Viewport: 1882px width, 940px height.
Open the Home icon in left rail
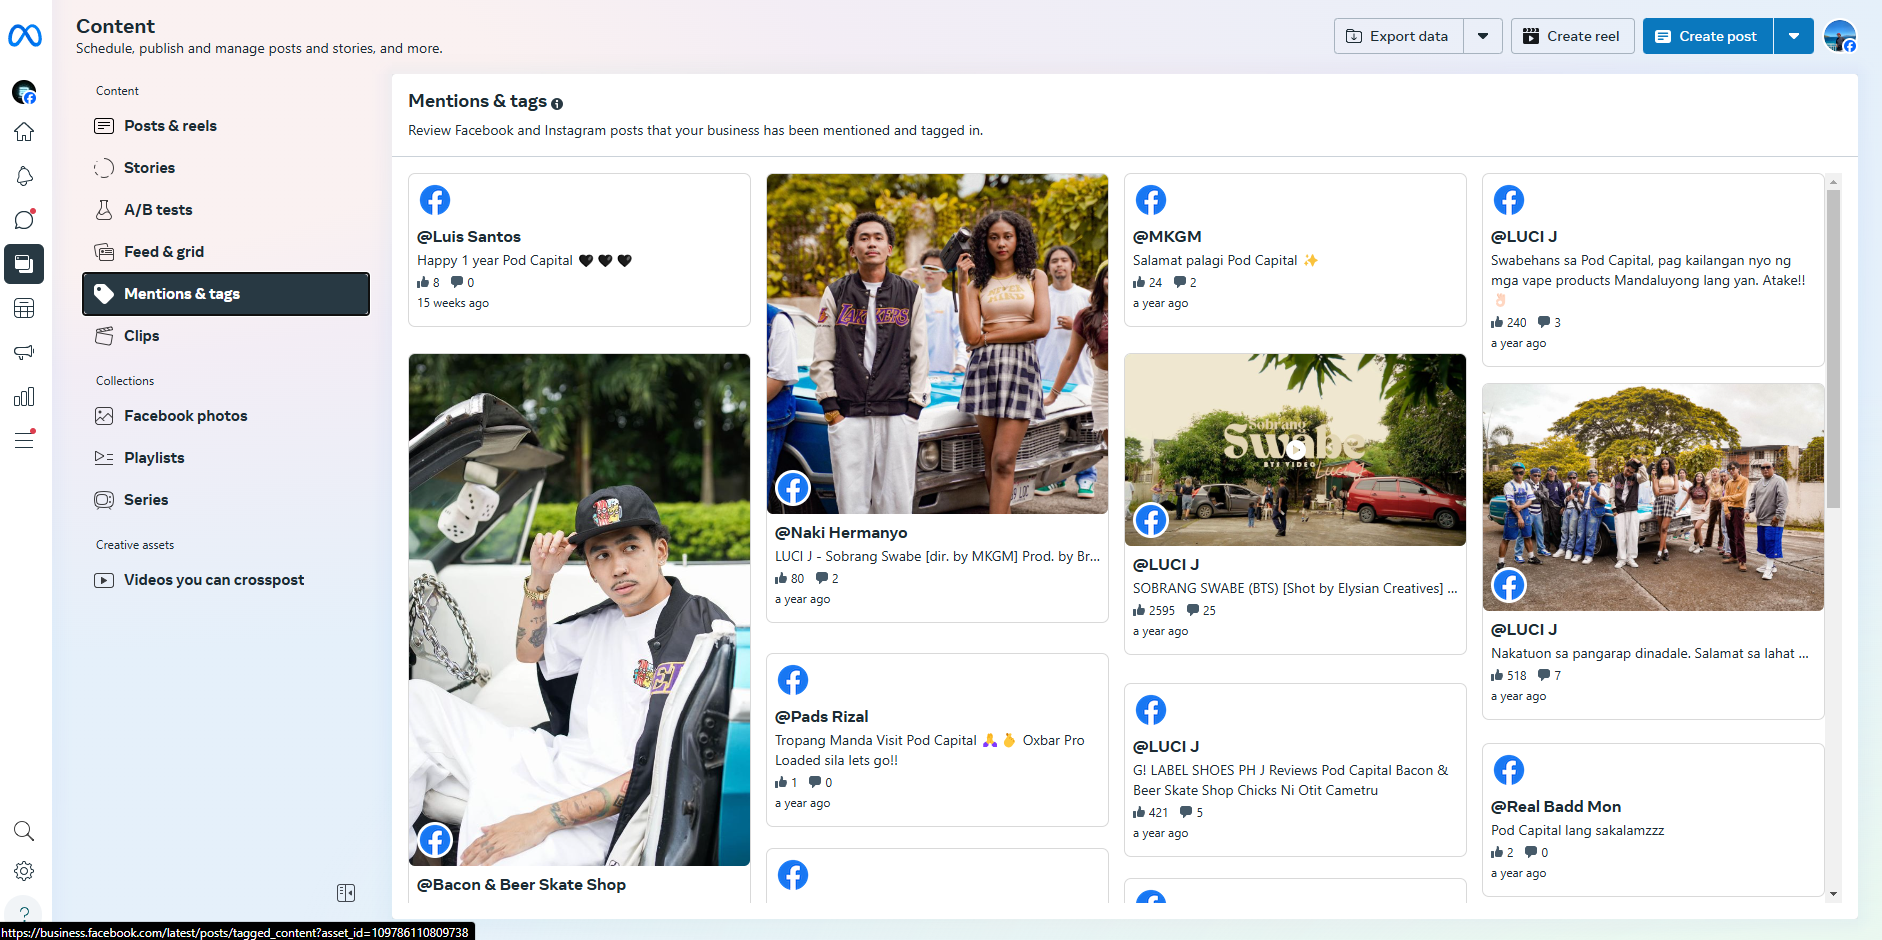pyautogui.click(x=24, y=132)
